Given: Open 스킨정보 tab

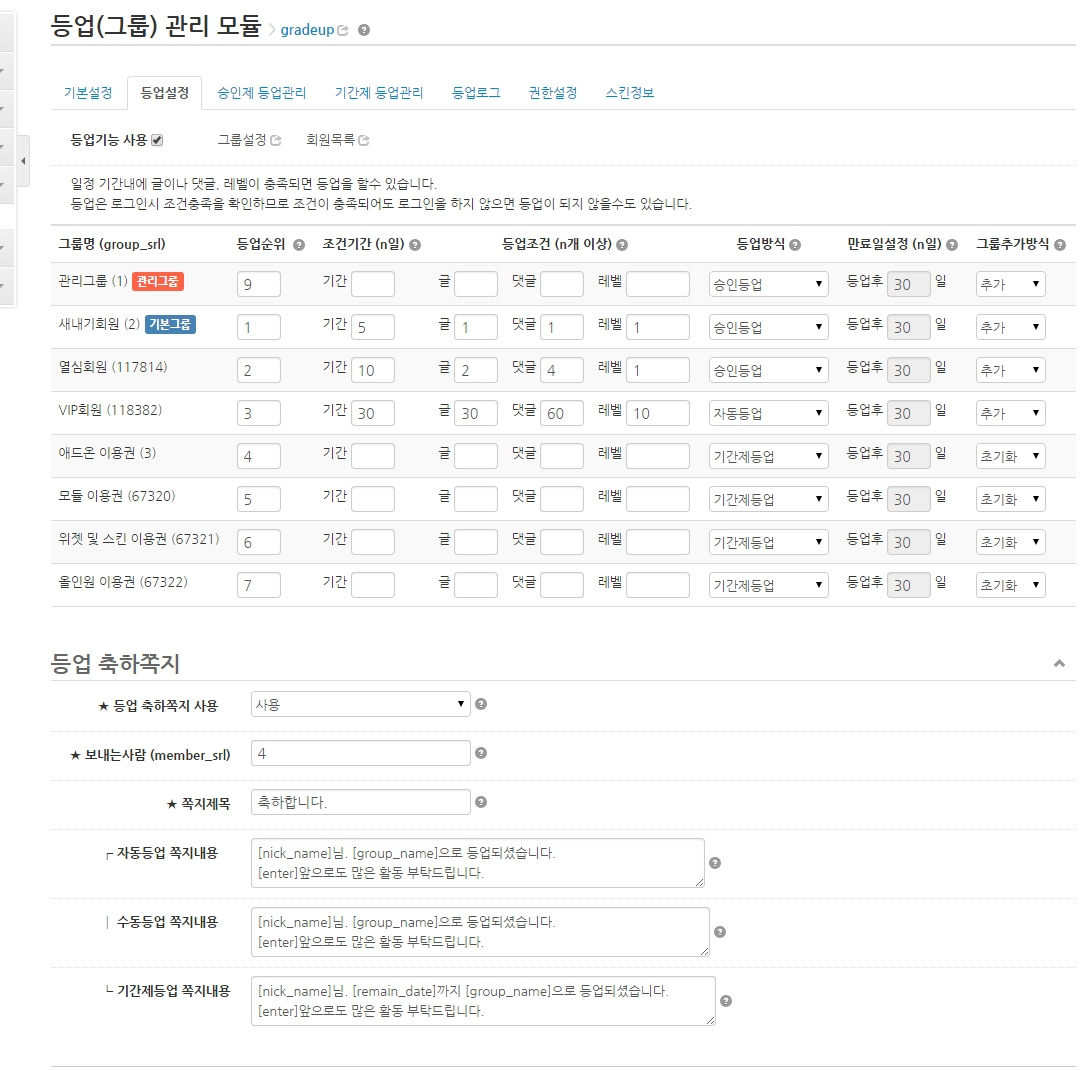Looking at the screenshot, I should click(629, 93).
